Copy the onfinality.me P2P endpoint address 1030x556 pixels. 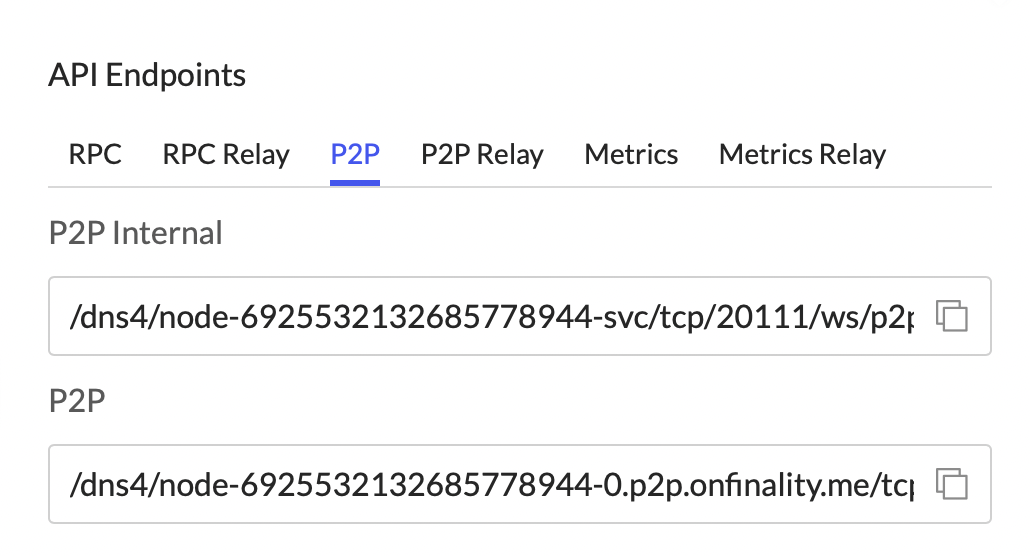pos(952,485)
